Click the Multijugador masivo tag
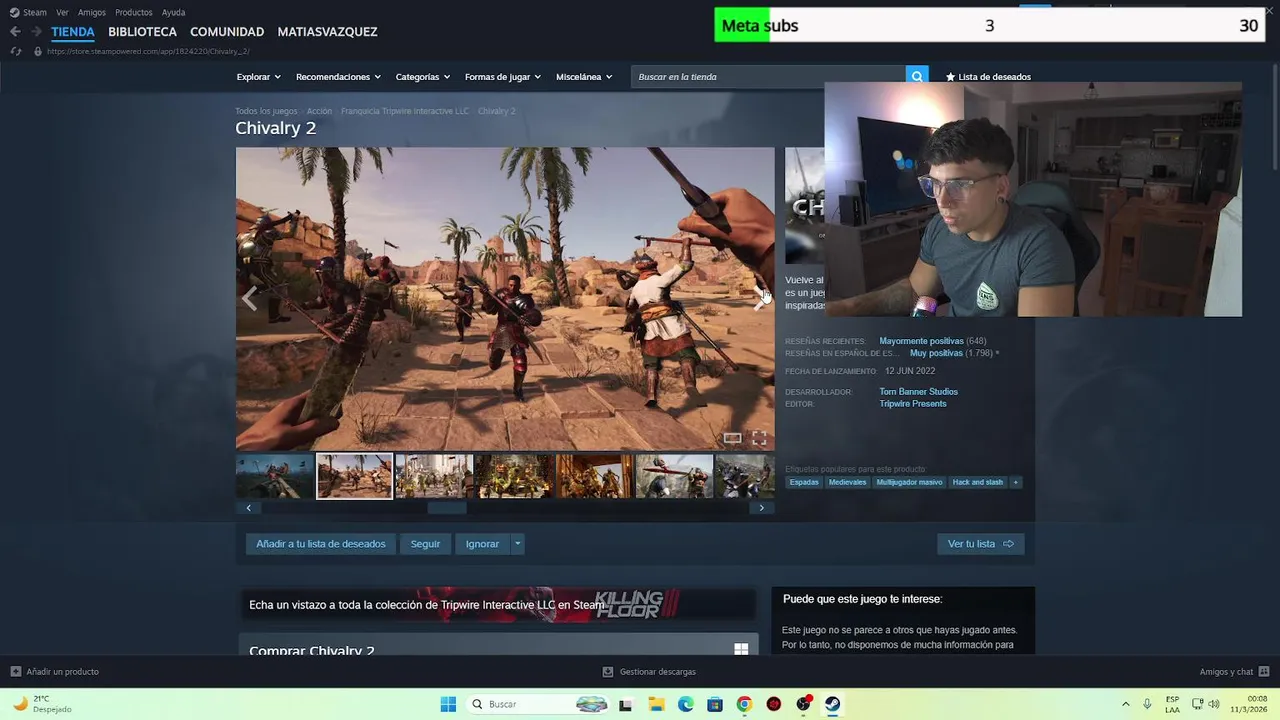The width and height of the screenshot is (1280, 720). coord(909,482)
